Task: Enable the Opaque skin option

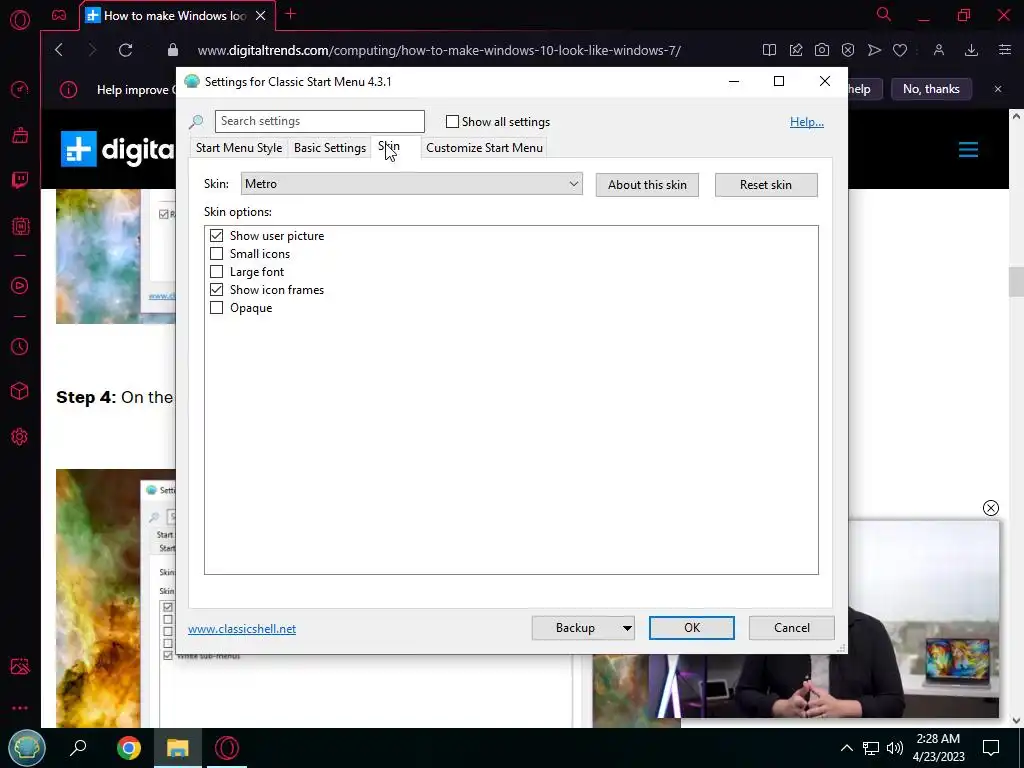Action: pyautogui.click(x=216, y=308)
